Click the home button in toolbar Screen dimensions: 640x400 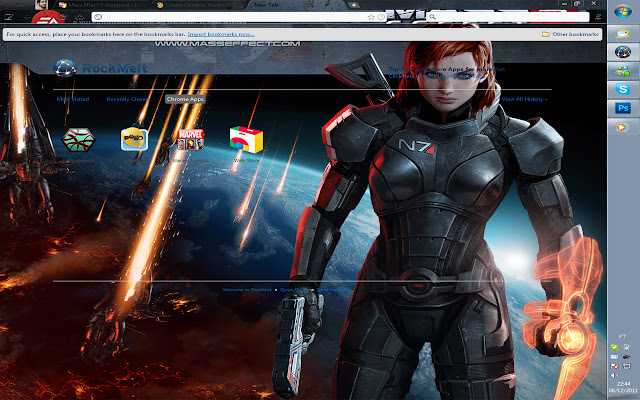point(80,18)
